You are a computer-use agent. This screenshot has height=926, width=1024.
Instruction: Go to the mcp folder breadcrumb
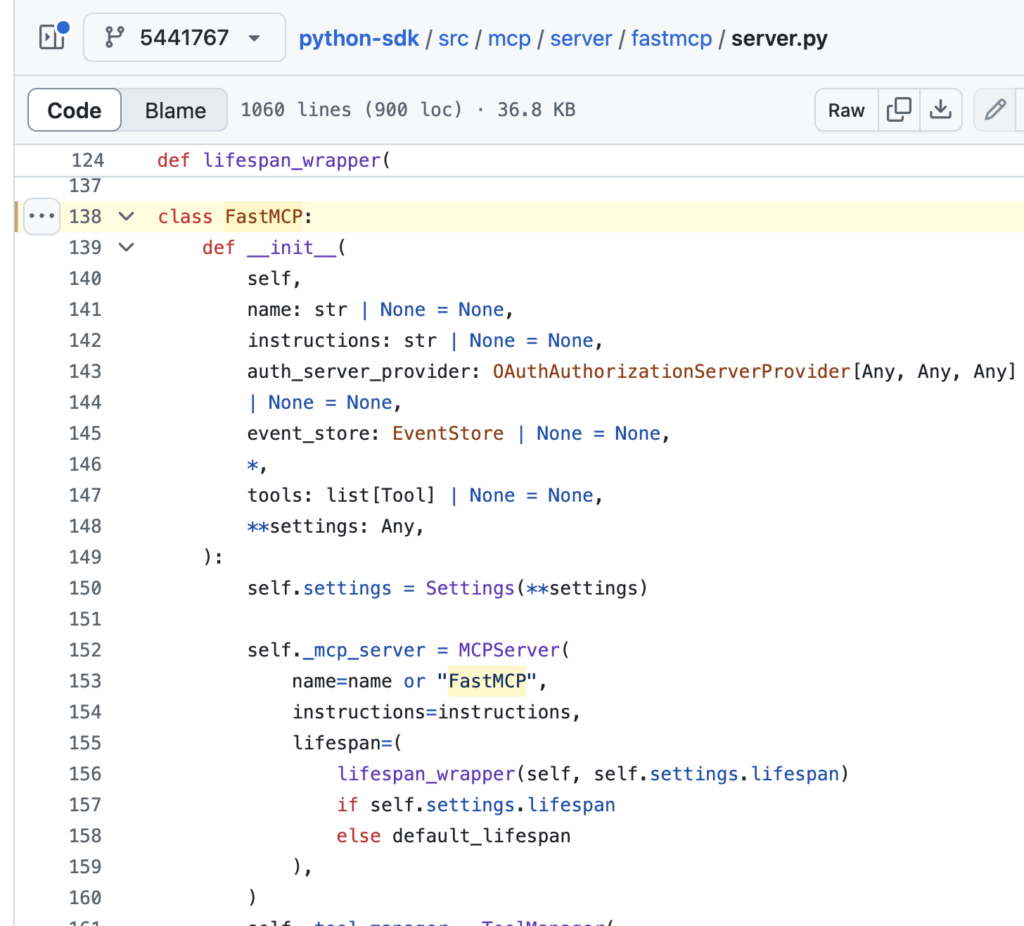(x=509, y=39)
